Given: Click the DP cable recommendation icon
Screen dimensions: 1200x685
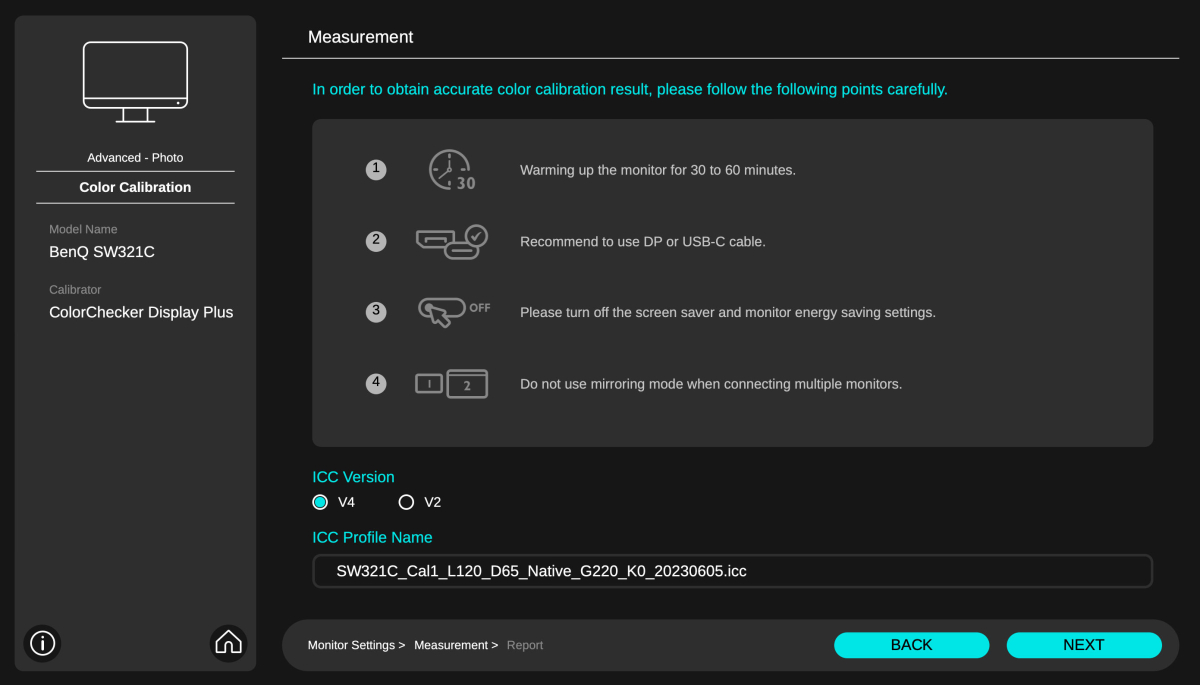Looking at the screenshot, I should click(452, 241).
